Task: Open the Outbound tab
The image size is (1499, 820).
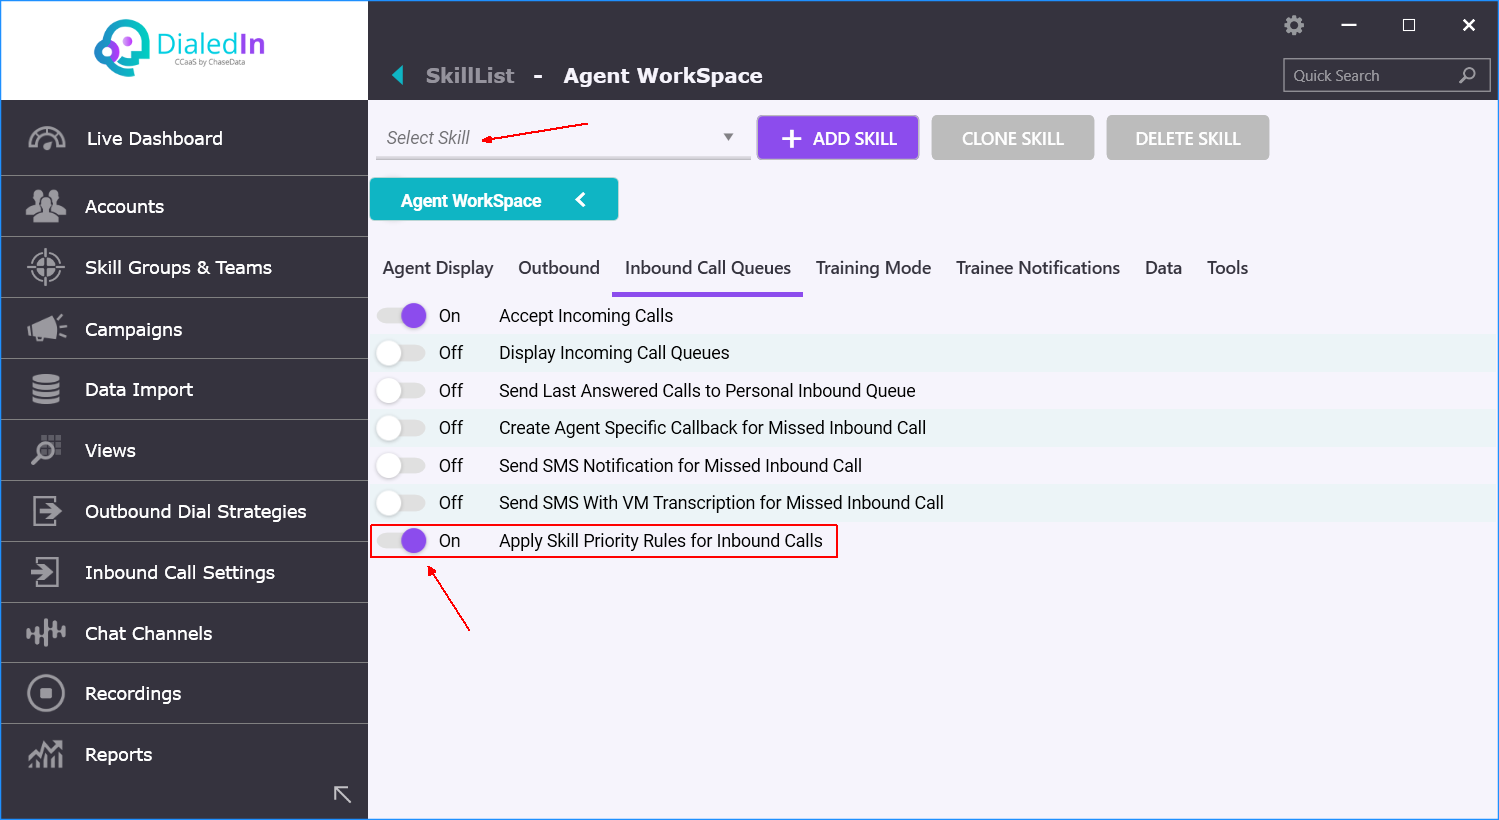Action: point(558,267)
